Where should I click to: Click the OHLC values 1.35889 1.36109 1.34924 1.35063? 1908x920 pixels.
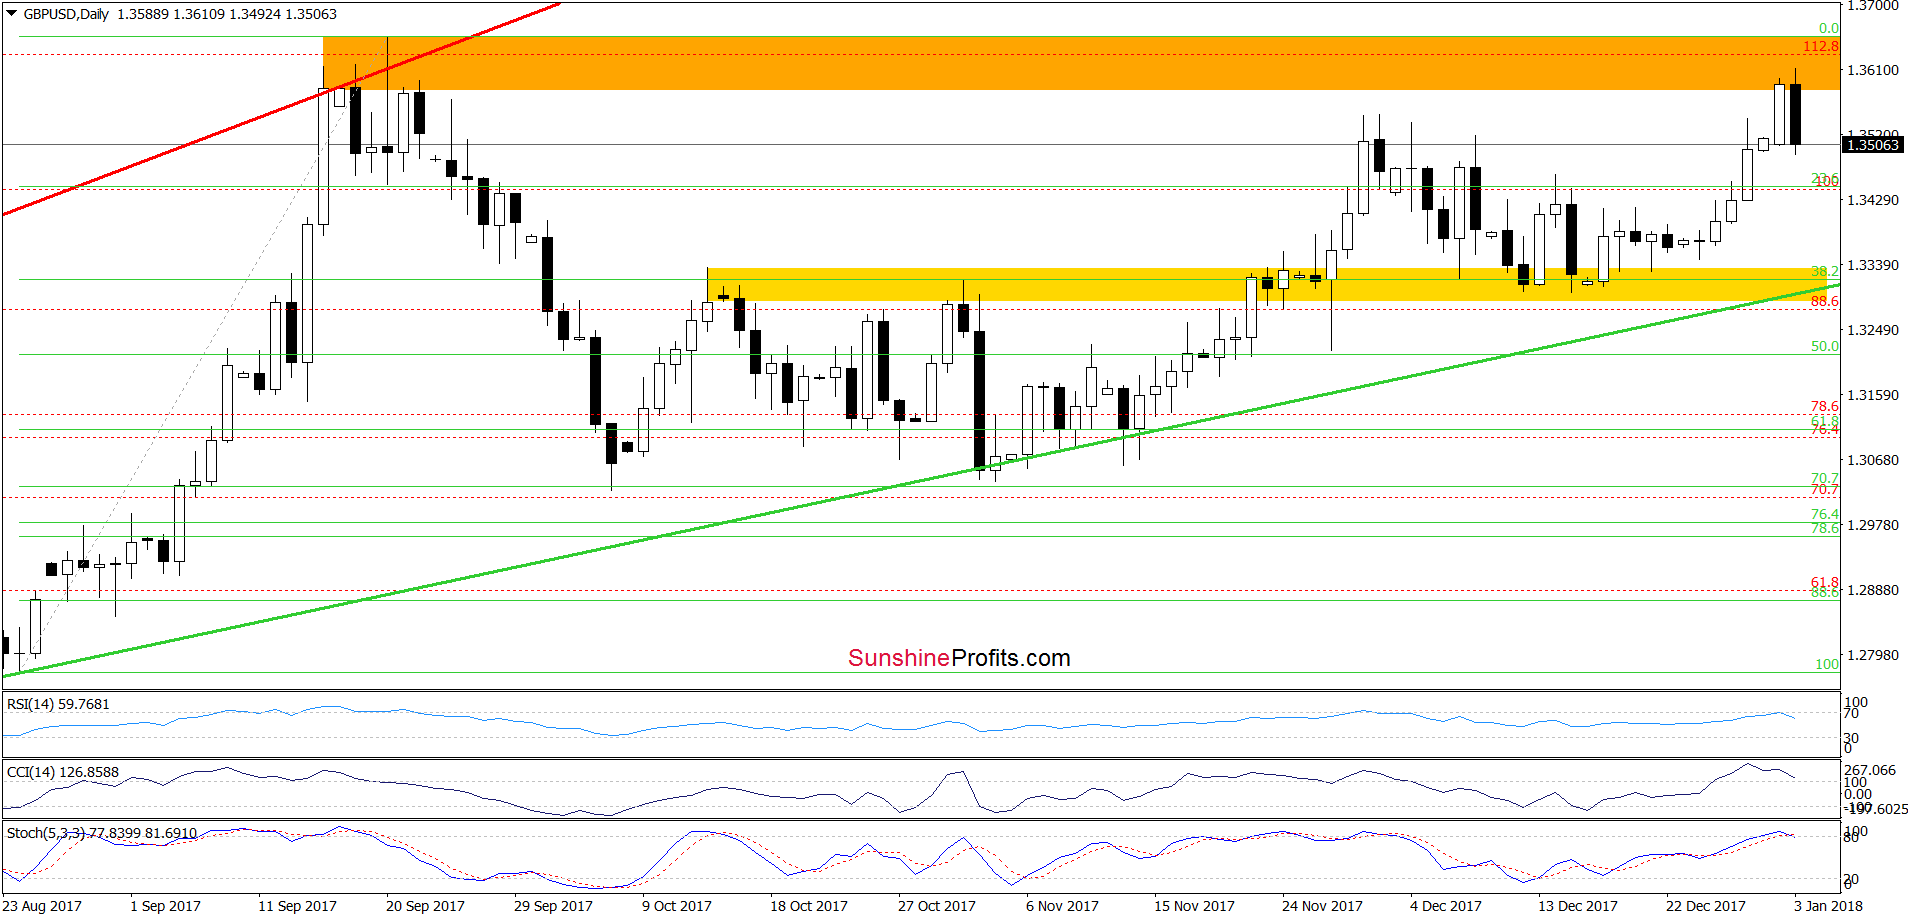[x=227, y=14]
